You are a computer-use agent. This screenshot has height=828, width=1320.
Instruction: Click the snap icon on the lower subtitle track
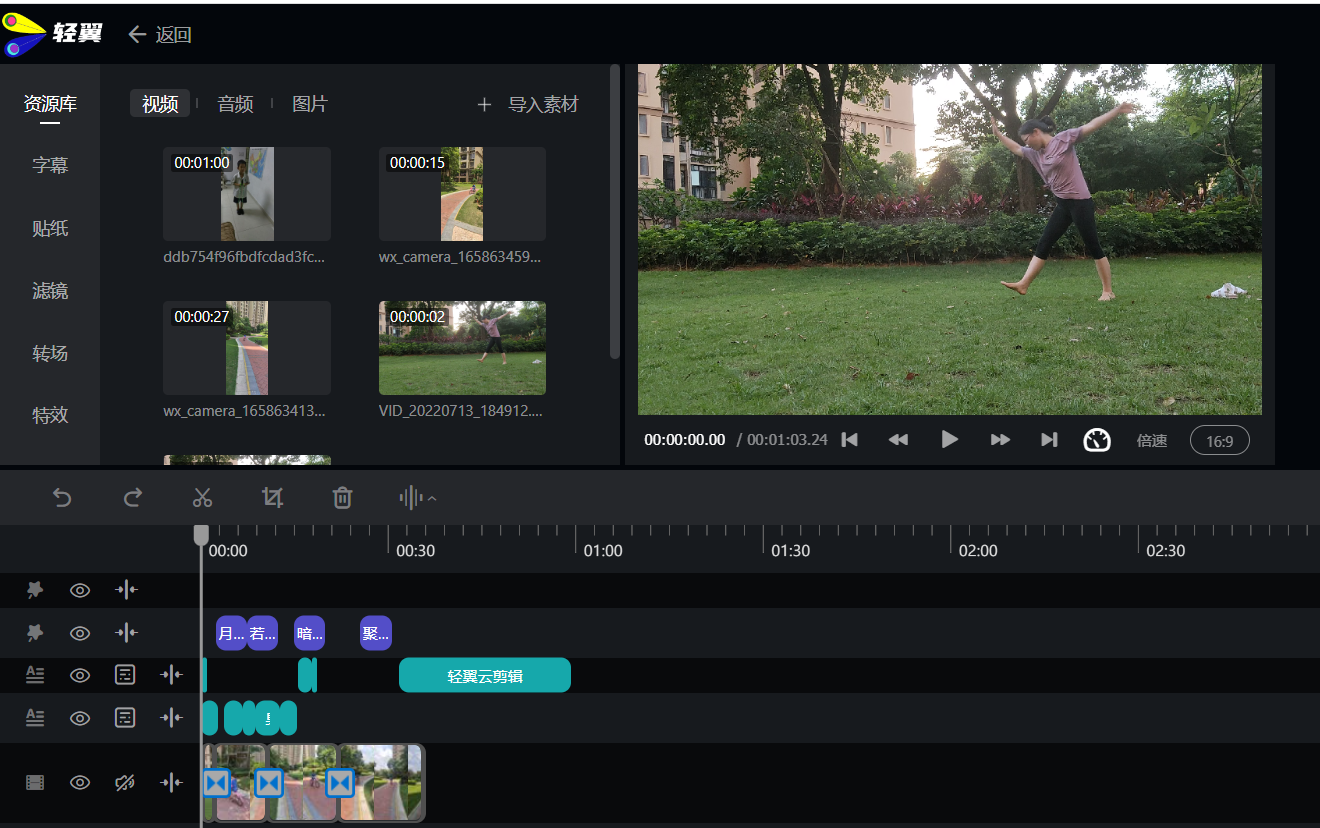(172, 717)
